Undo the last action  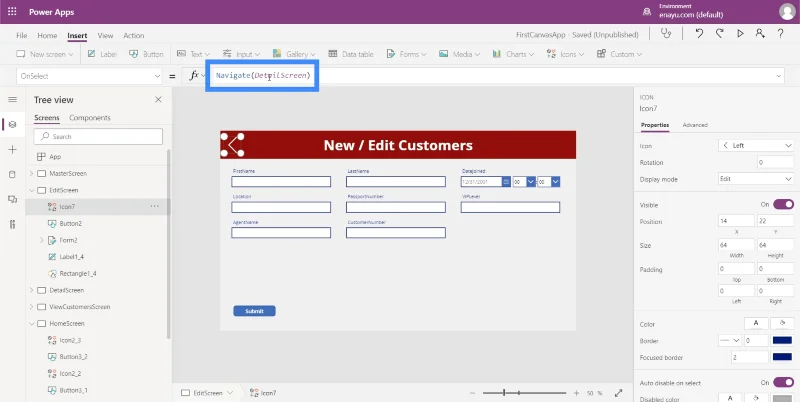click(699, 34)
